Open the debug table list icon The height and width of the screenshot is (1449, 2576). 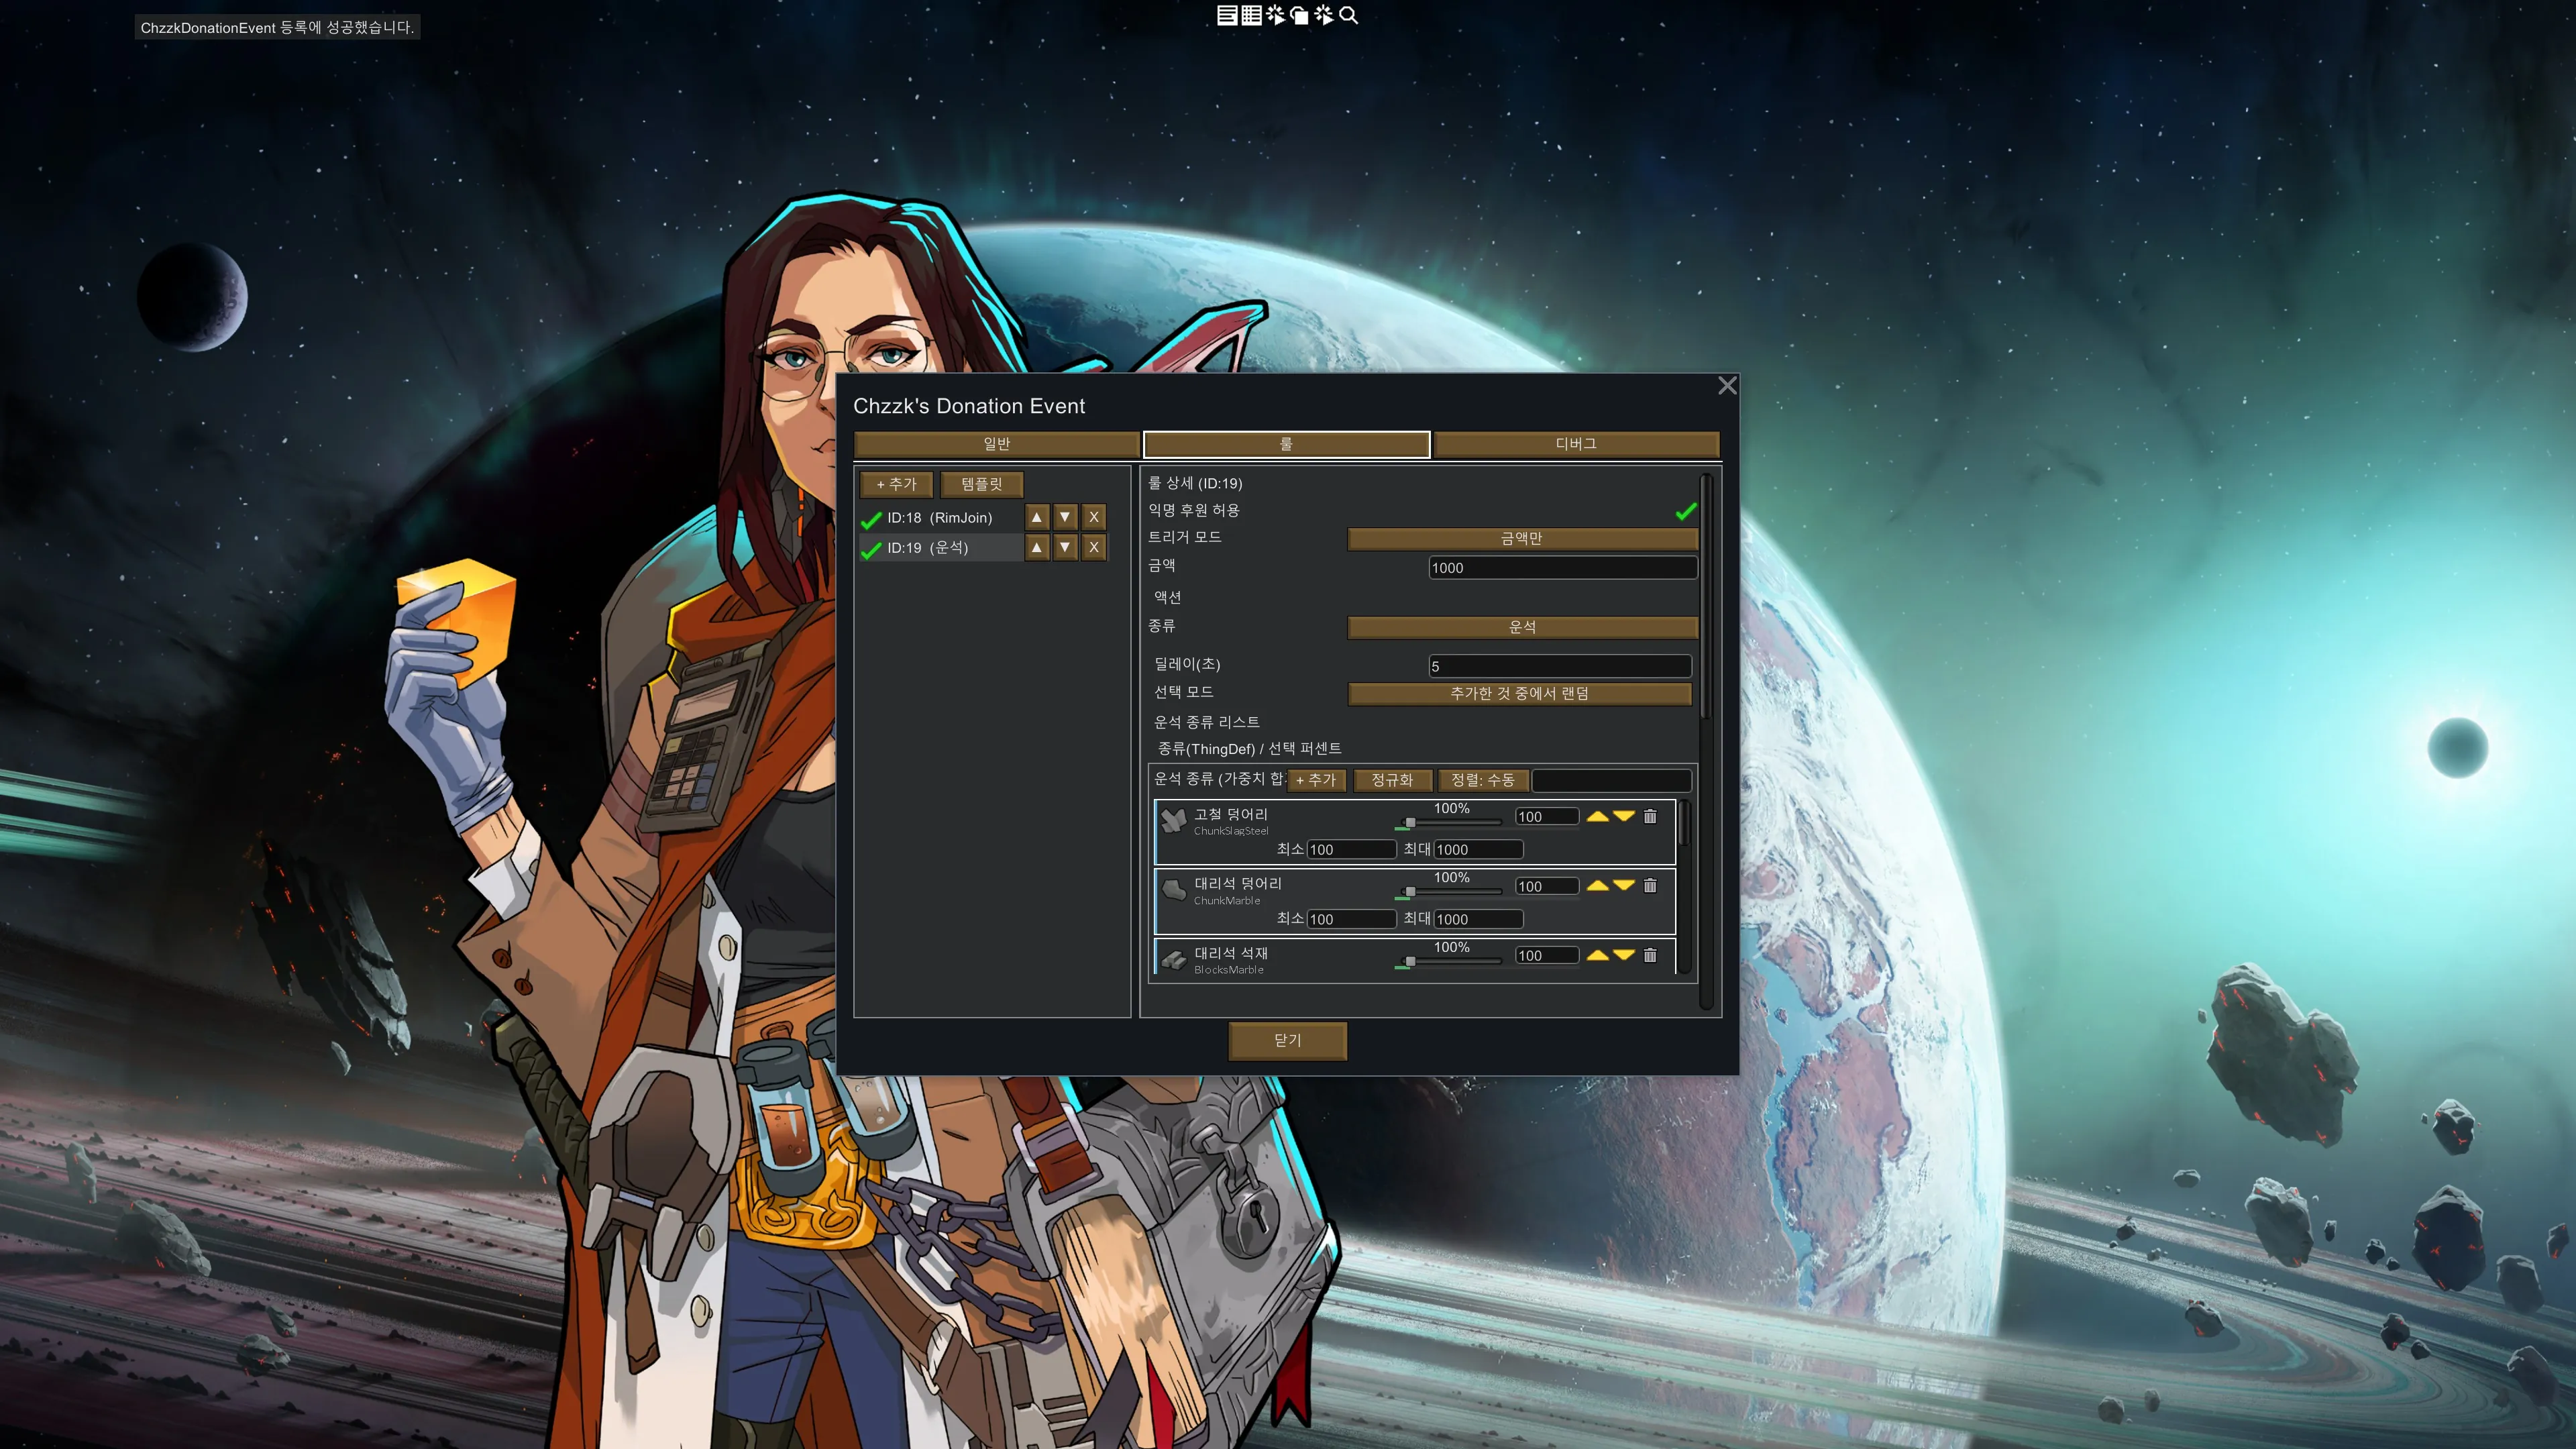pyautogui.click(x=1251, y=15)
